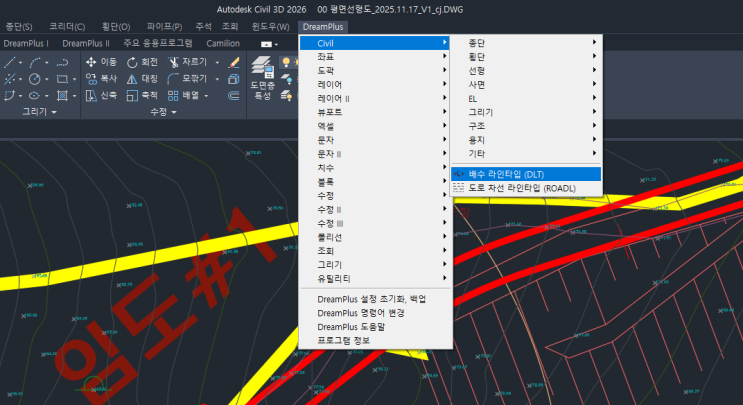Image resolution: width=743 pixels, height=405 pixels.
Task: Open the 코리더(C) menu
Action: 67,27
